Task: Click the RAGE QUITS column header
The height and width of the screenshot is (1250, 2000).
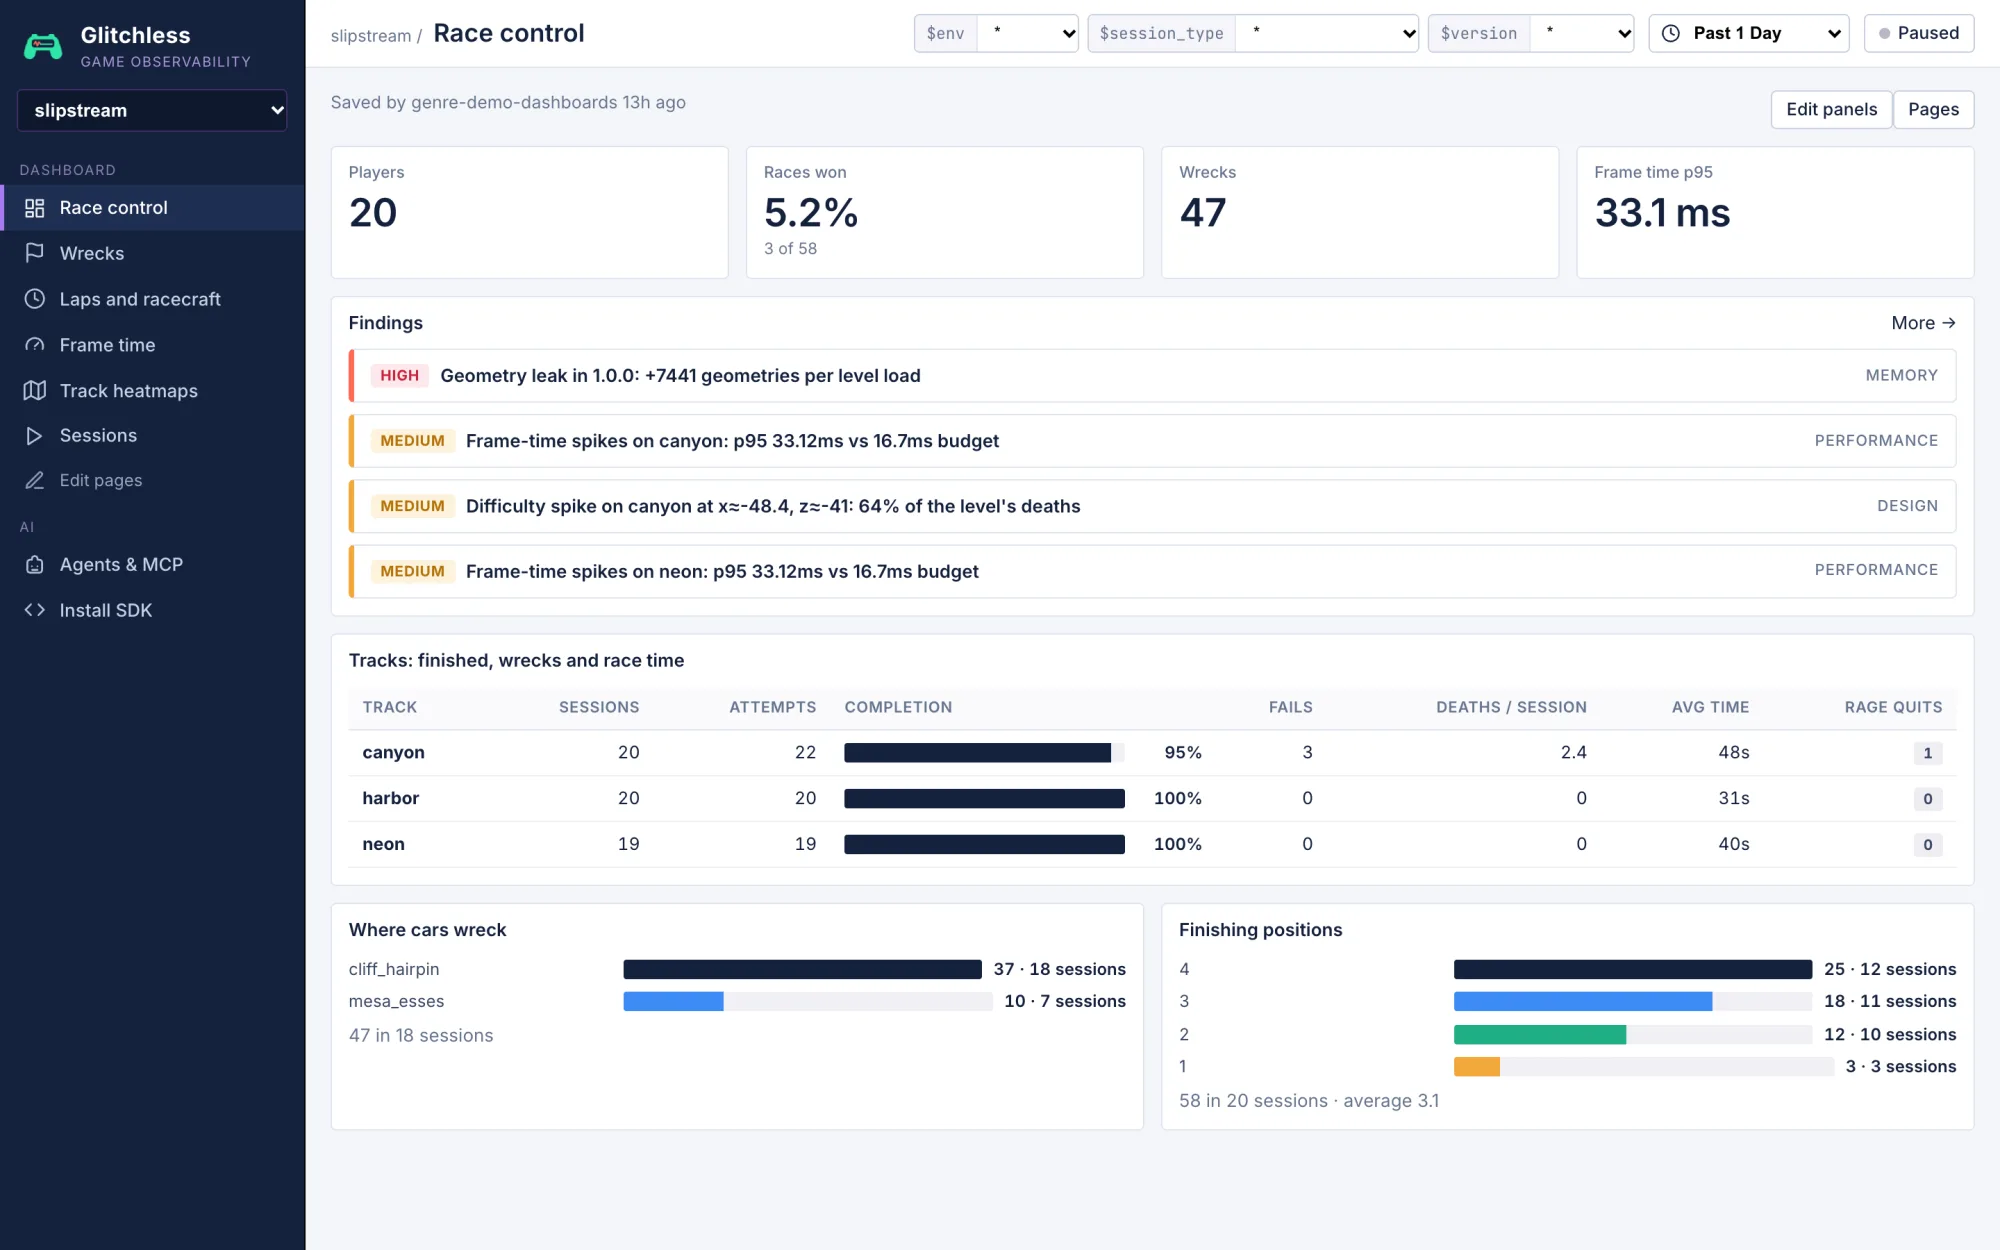Action: [1893, 707]
